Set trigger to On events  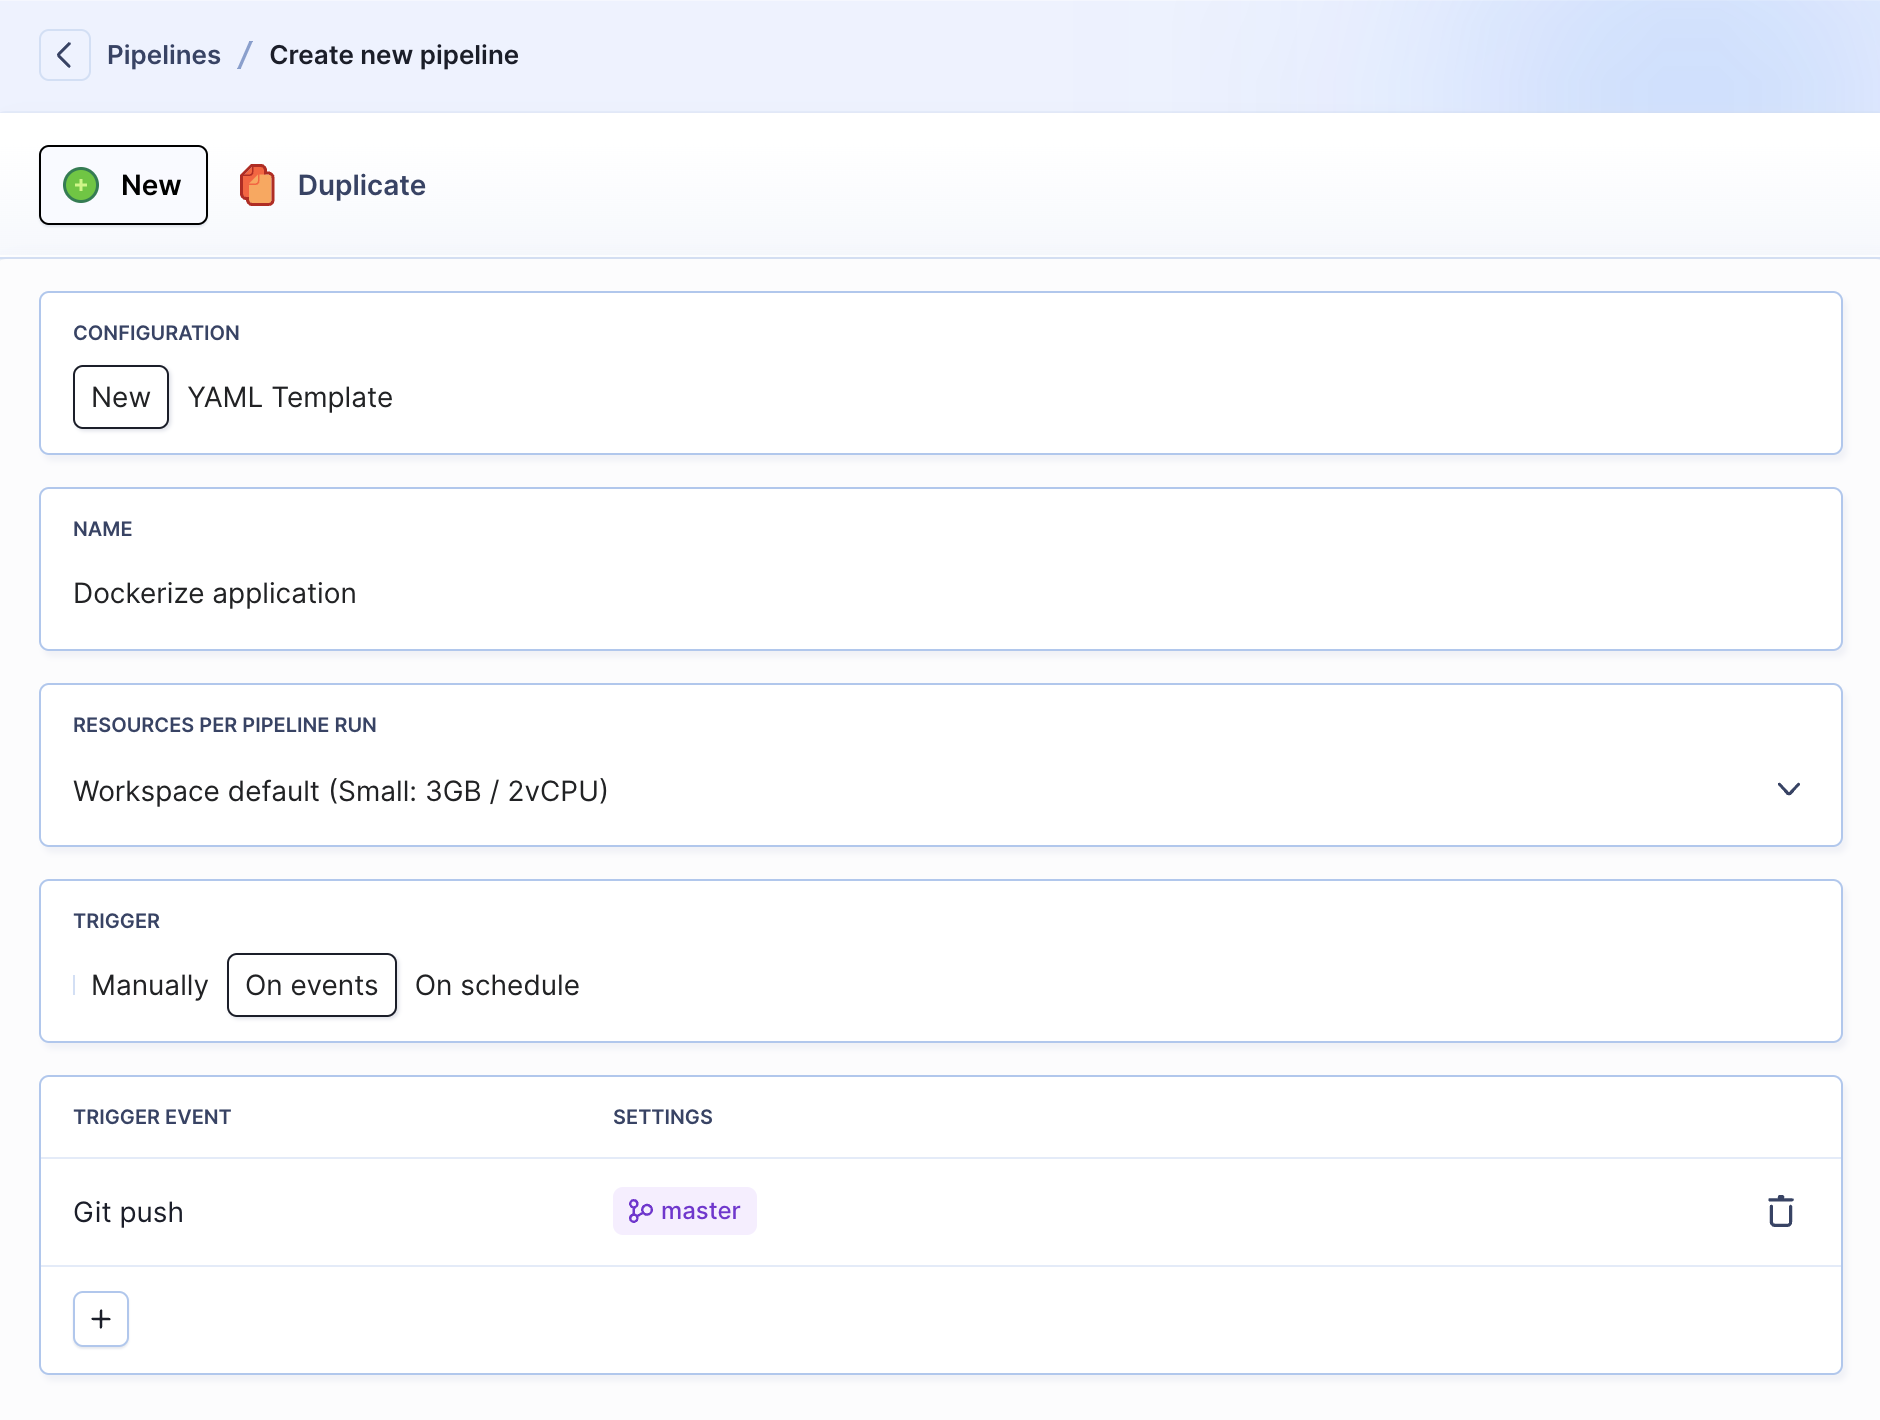(x=312, y=985)
